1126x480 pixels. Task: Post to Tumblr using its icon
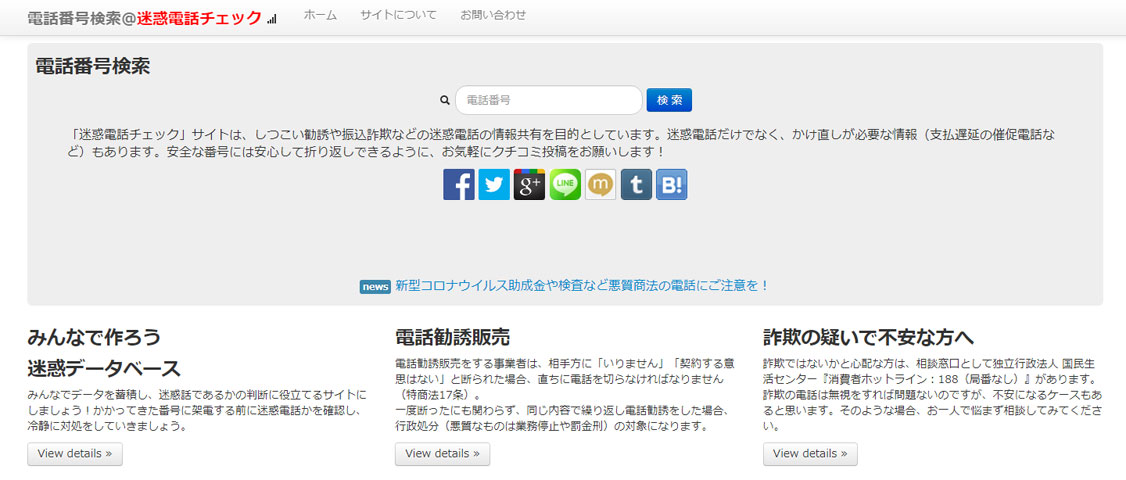point(636,184)
